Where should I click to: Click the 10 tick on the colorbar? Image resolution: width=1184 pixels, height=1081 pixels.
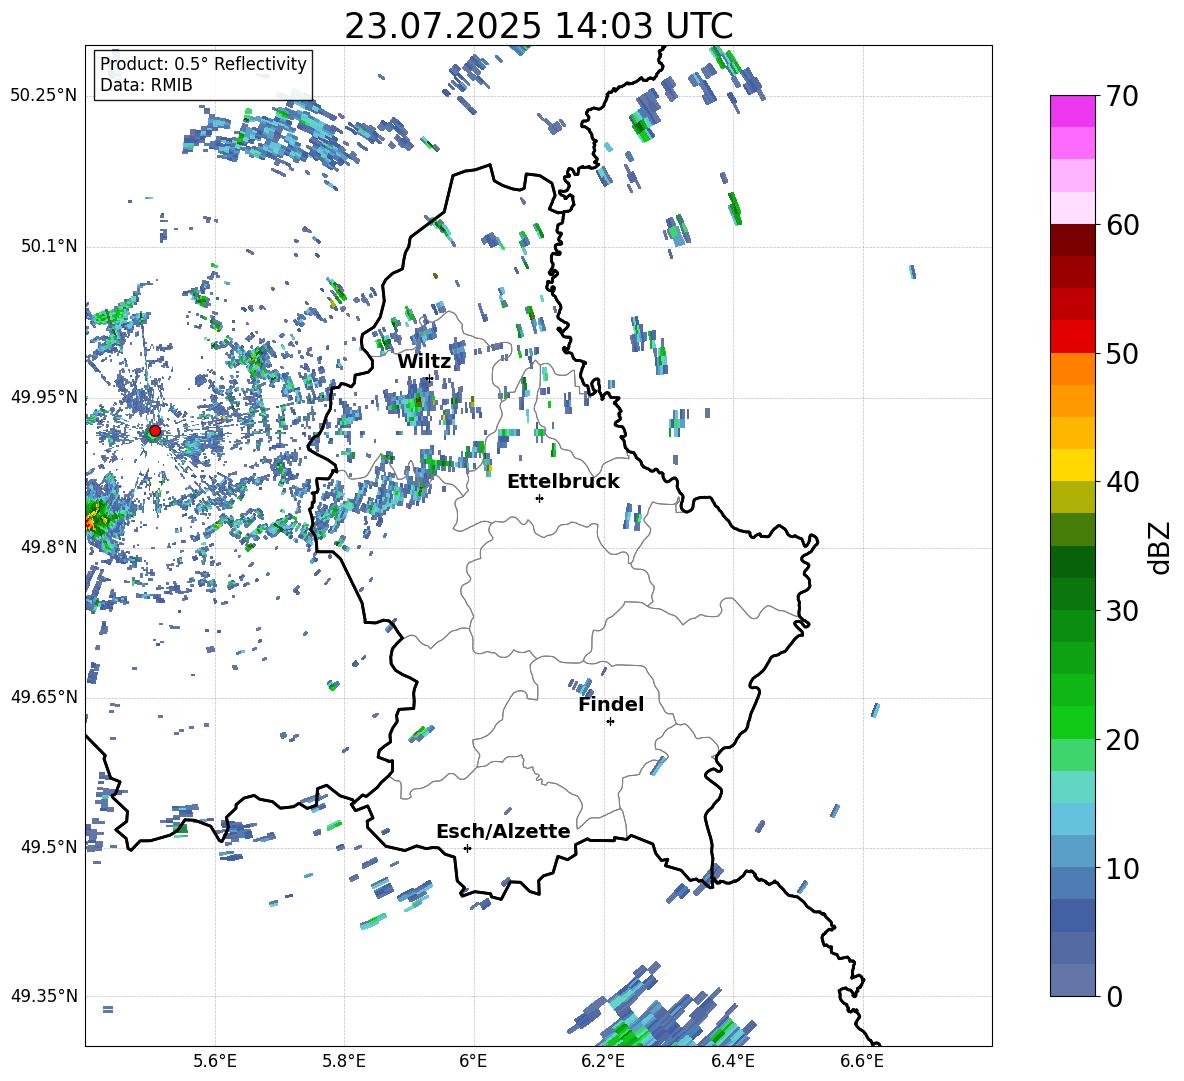click(x=1121, y=868)
